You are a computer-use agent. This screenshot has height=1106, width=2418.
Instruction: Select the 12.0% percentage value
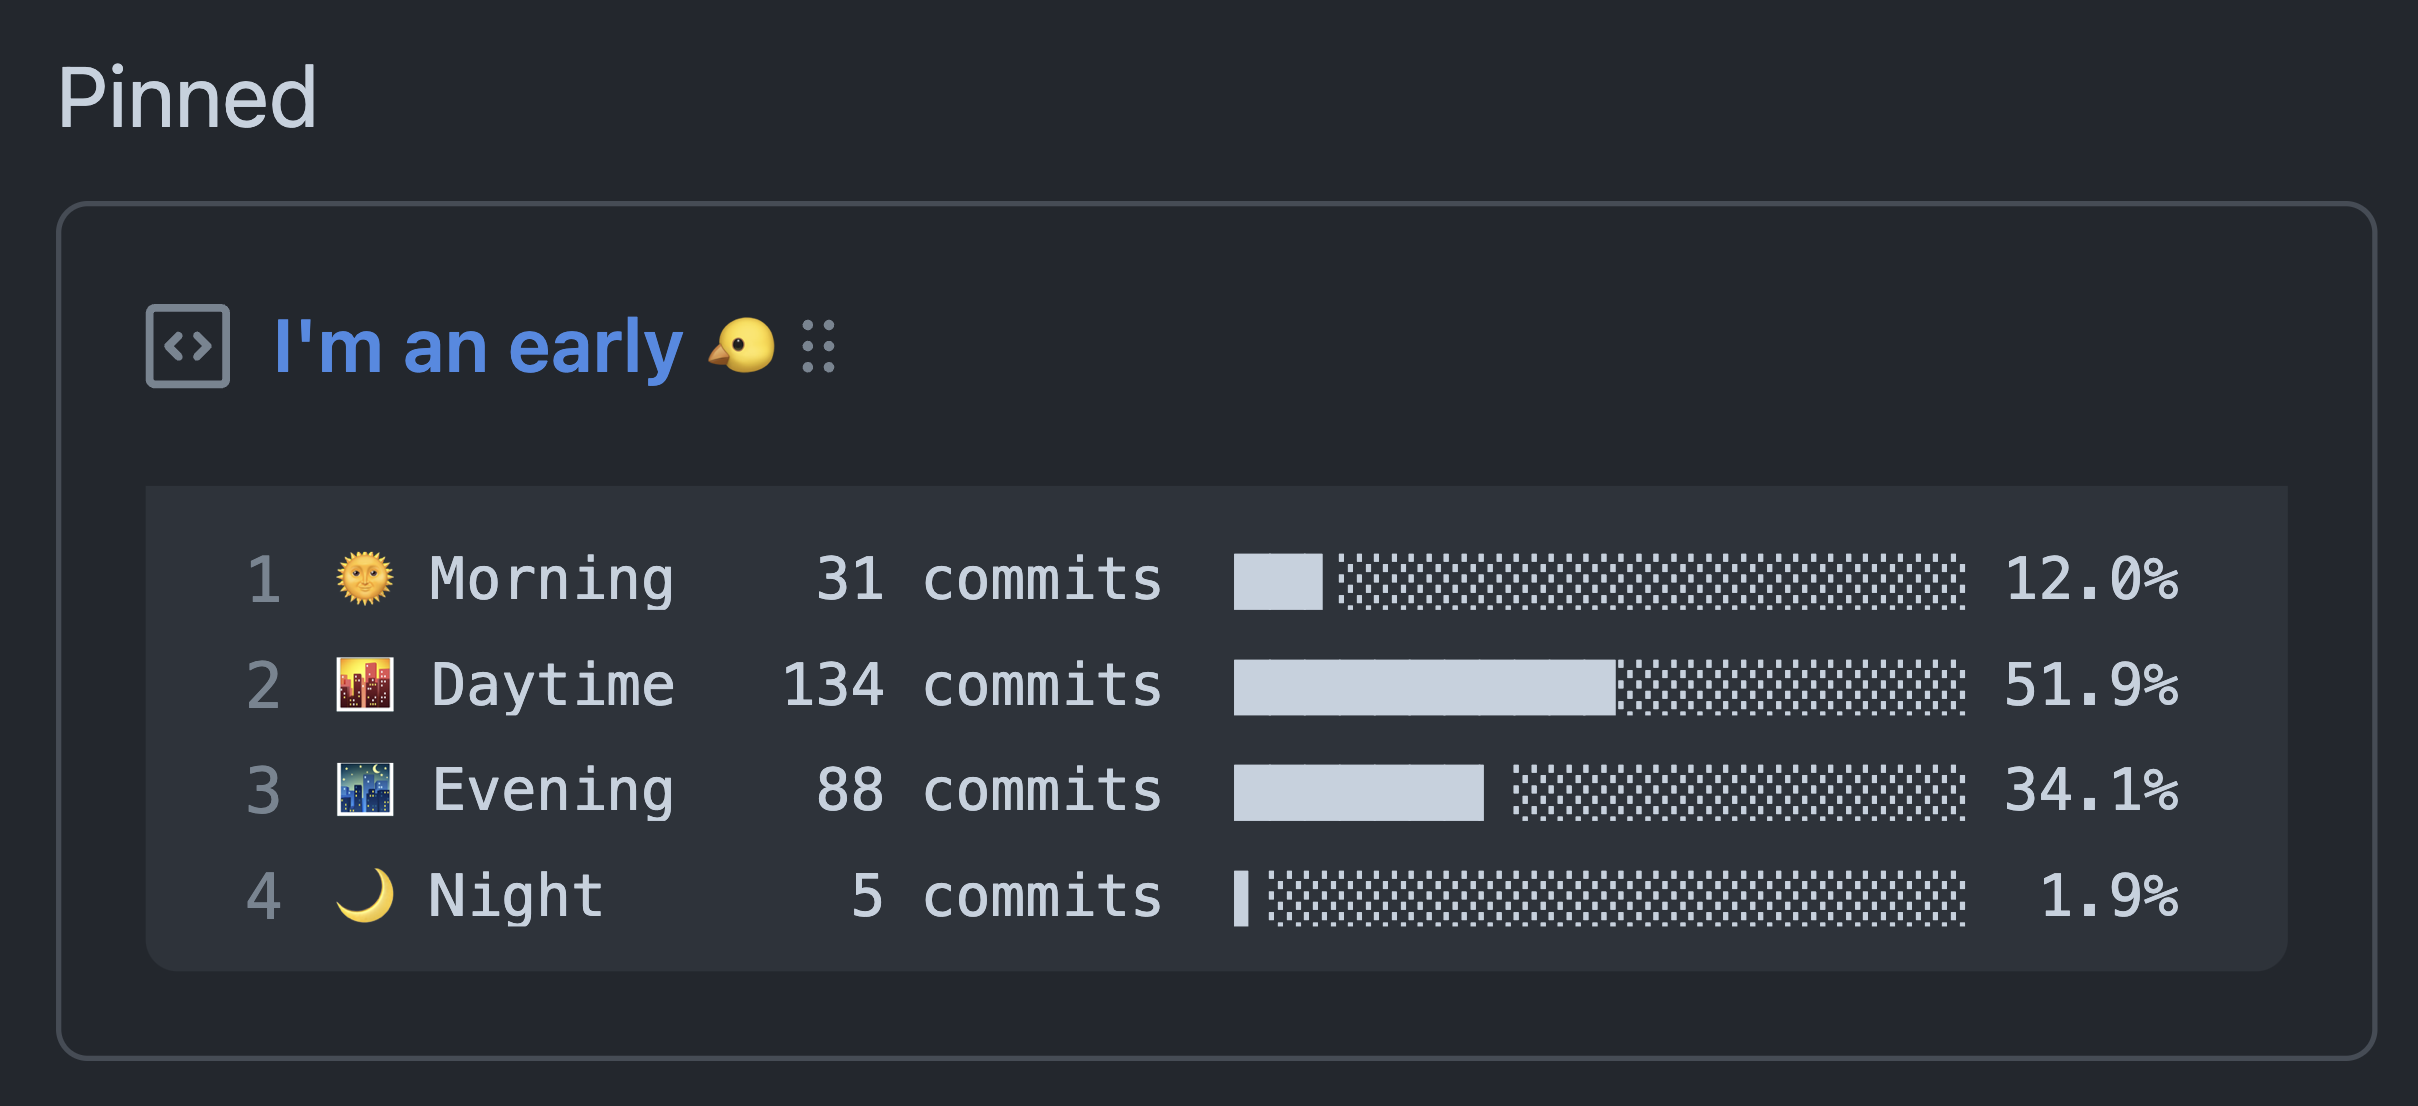coord(2091,579)
